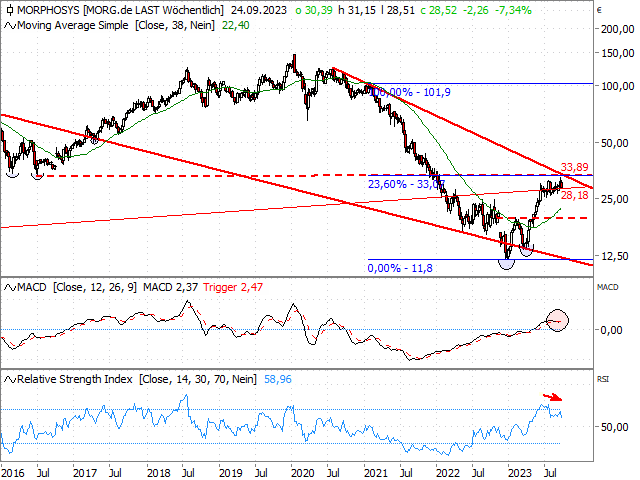This screenshot has height=480, width=640.
Task: Click the moving average value 22,40
Action: [x=236, y=25]
